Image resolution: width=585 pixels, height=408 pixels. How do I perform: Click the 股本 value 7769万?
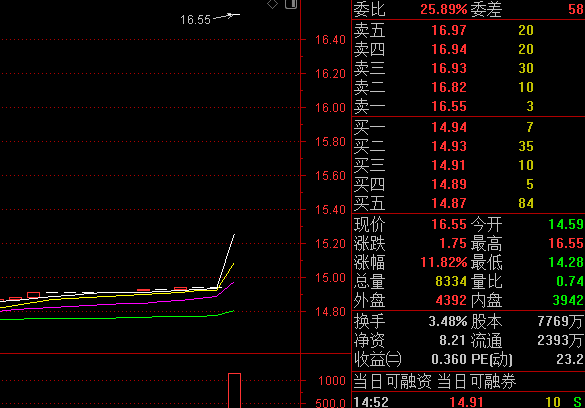point(560,321)
